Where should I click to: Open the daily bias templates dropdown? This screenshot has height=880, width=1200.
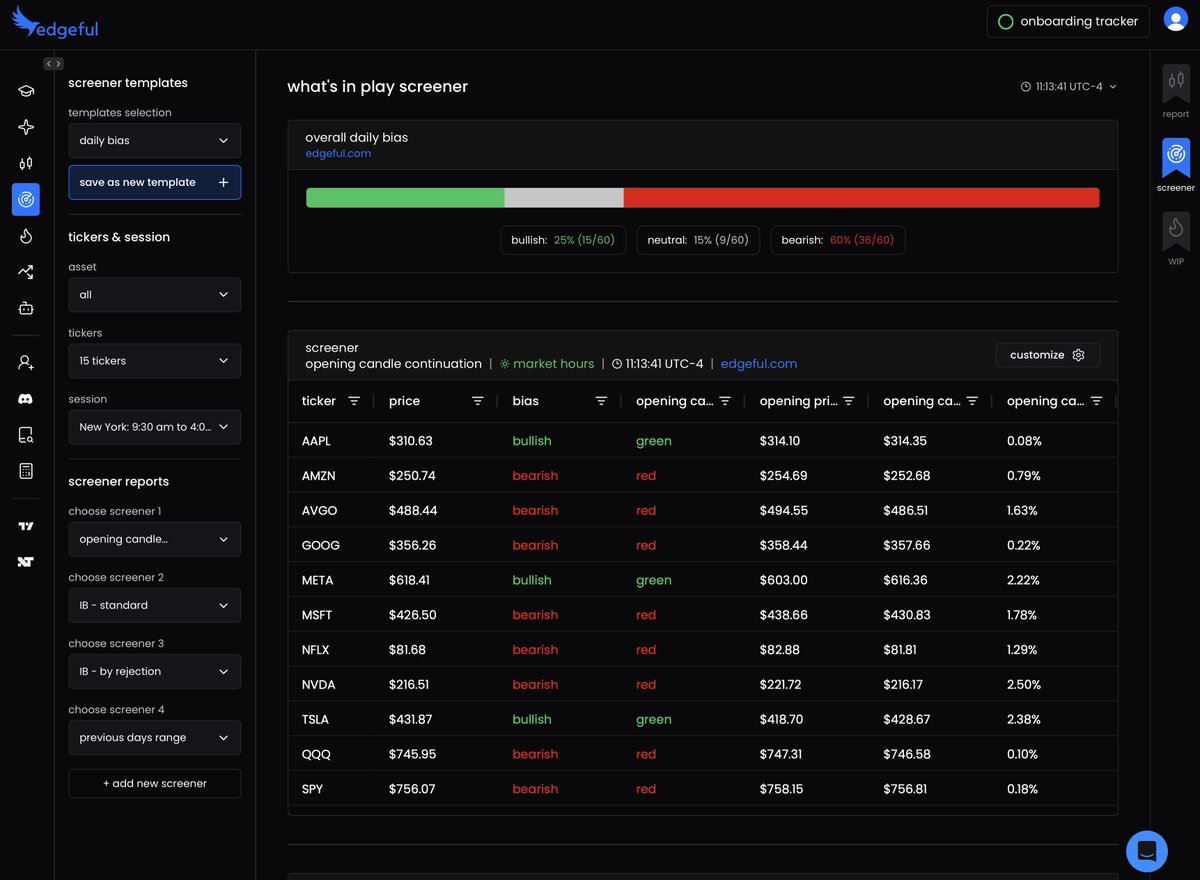tap(155, 141)
